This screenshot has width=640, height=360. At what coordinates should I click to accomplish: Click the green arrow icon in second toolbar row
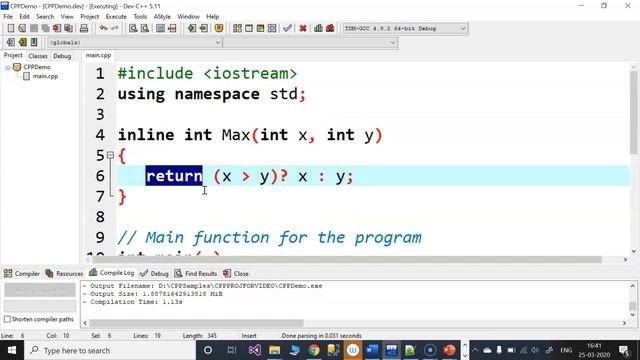click(22, 42)
